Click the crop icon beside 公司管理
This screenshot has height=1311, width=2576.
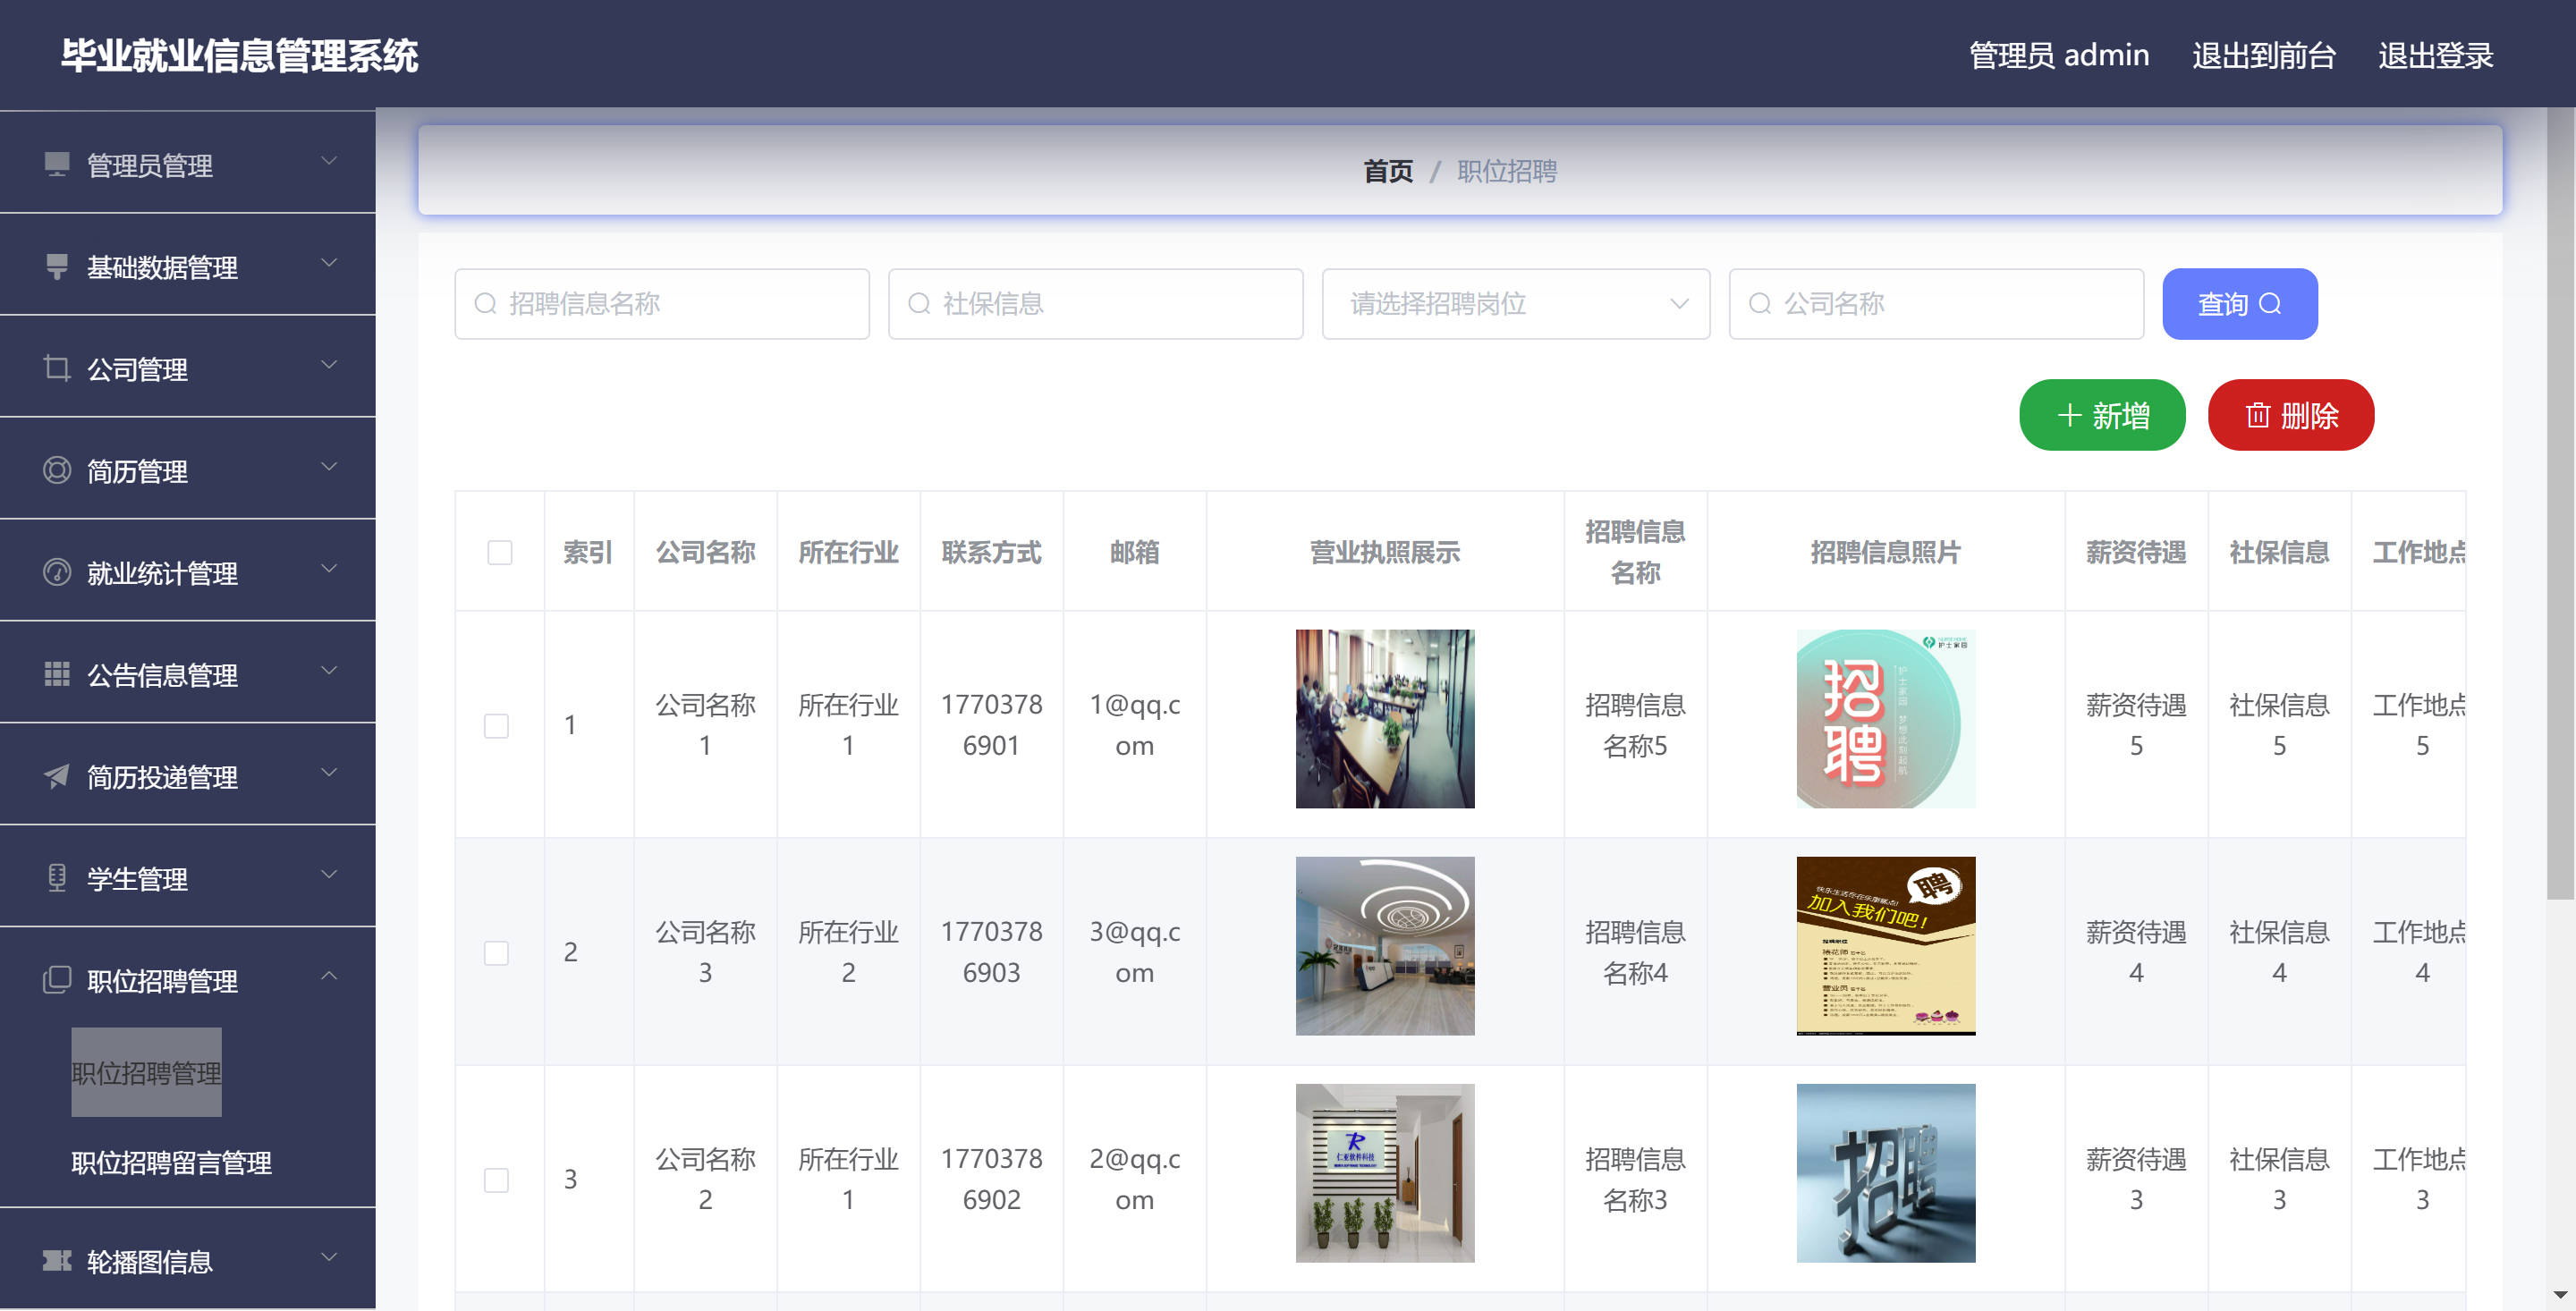tap(57, 368)
